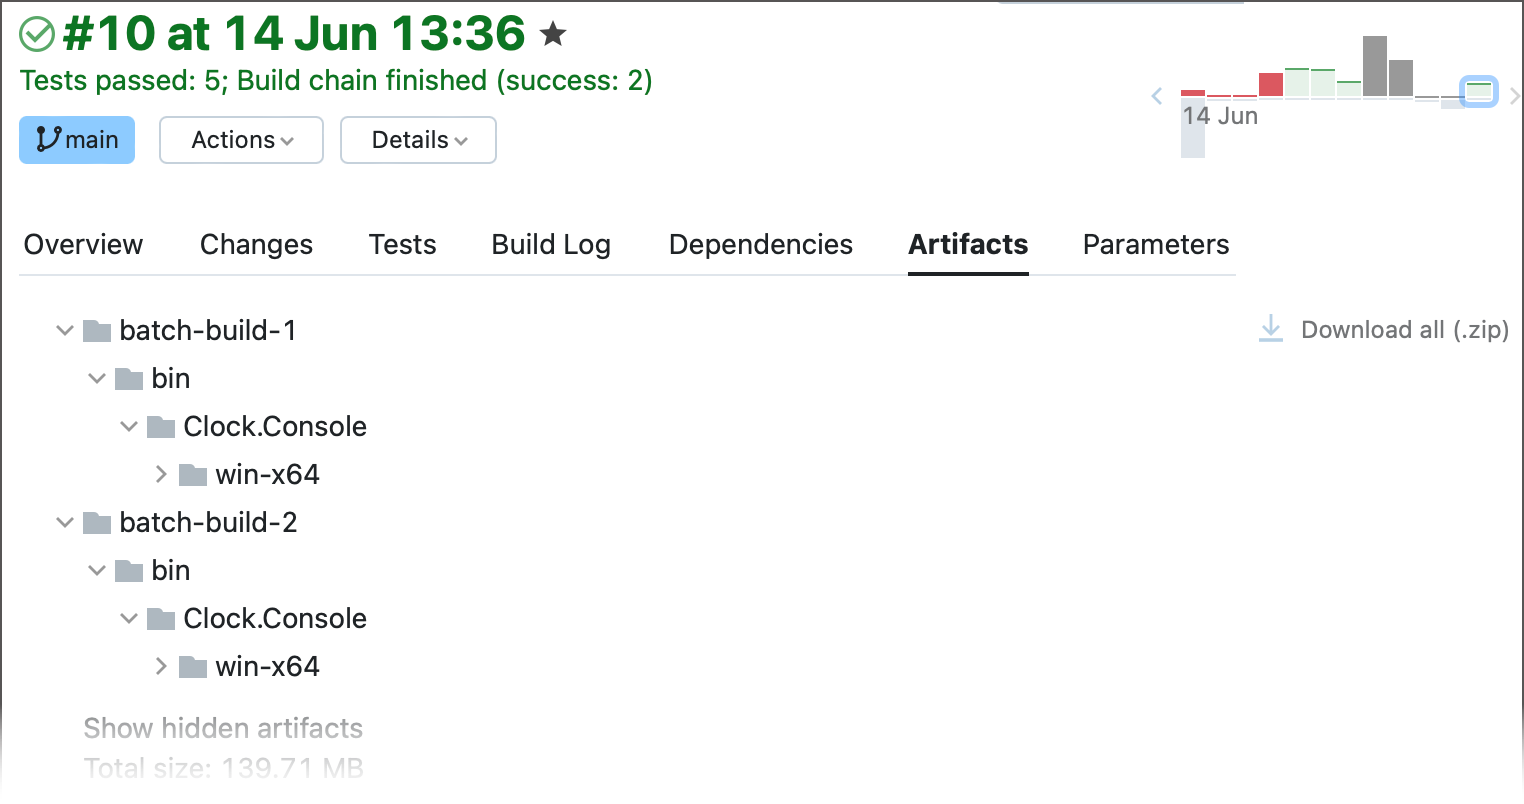Open the Dependencies tab
Image resolution: width=1524 pixels, height=804 pixels.
click(760, 245)
